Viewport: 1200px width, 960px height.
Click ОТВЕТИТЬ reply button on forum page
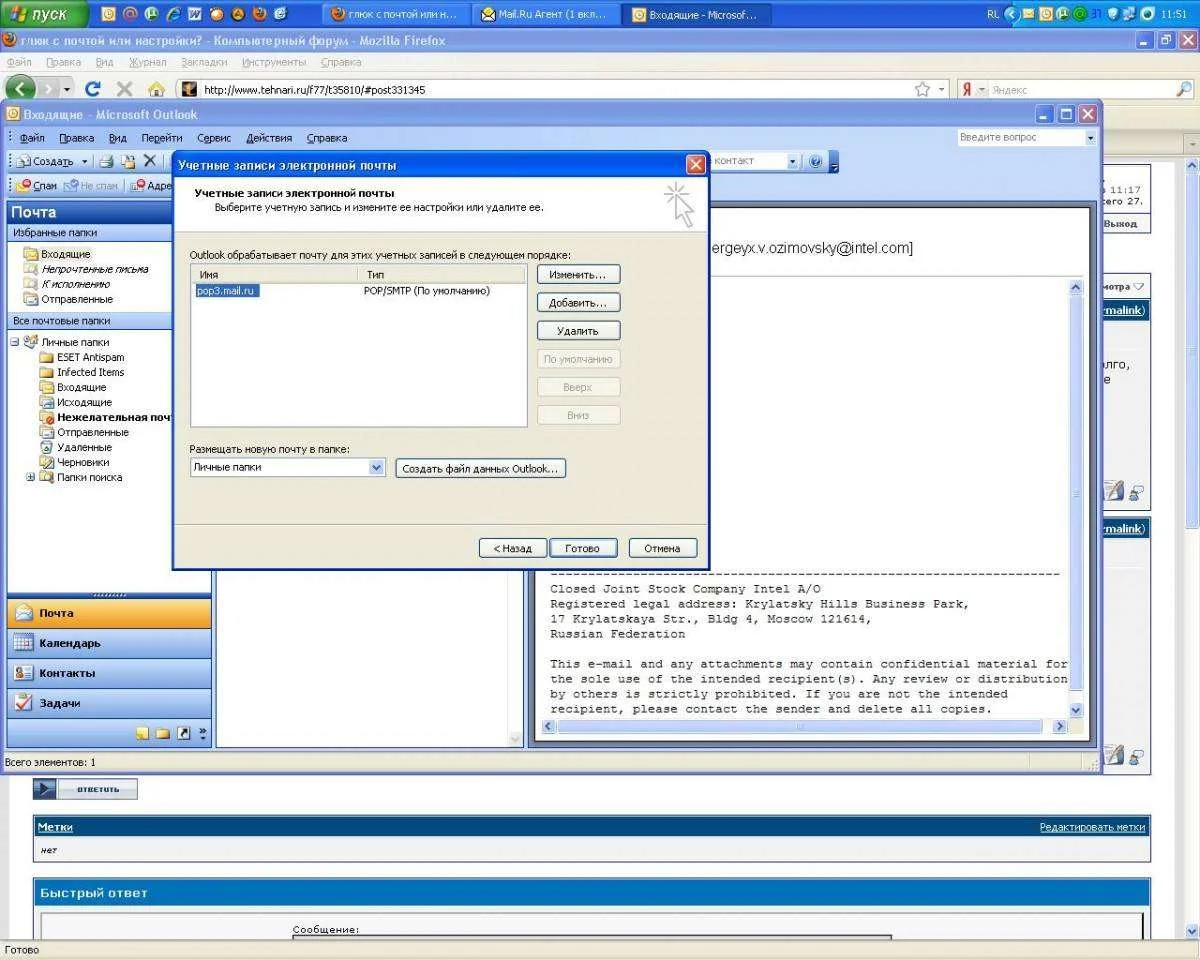pos(86,789)
